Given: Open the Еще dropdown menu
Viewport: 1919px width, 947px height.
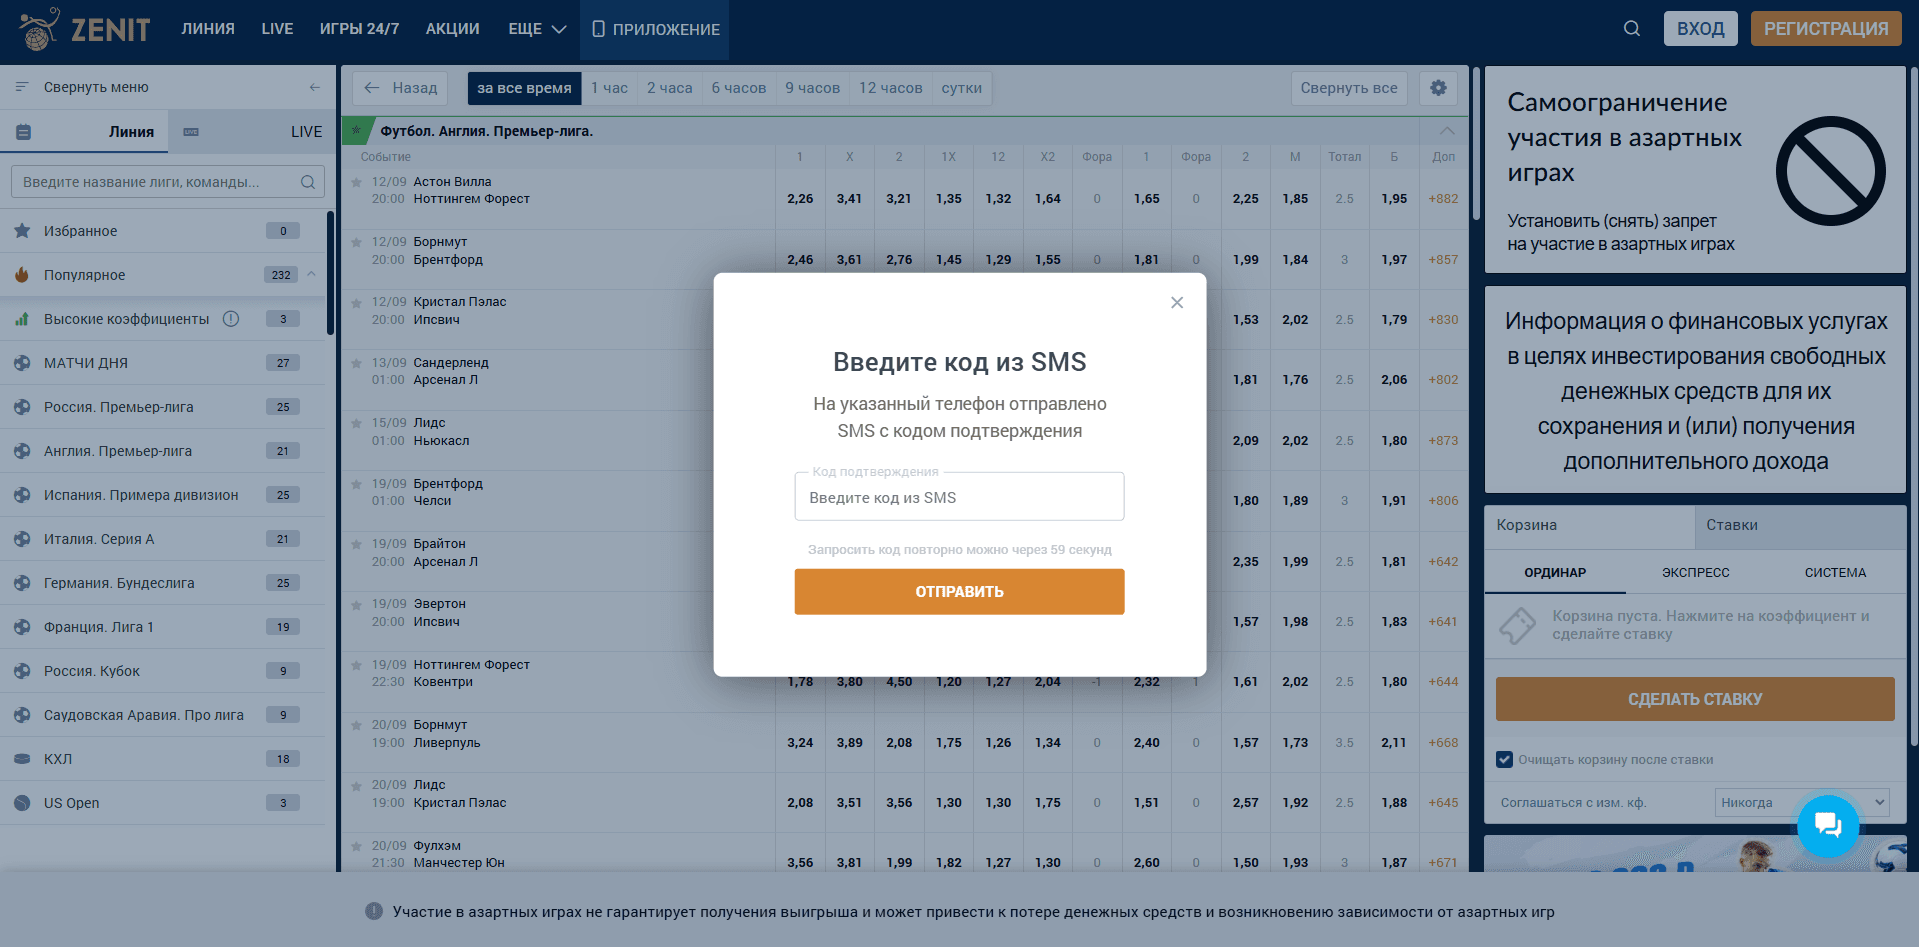Looking at the screenshot, I should 537,29.
